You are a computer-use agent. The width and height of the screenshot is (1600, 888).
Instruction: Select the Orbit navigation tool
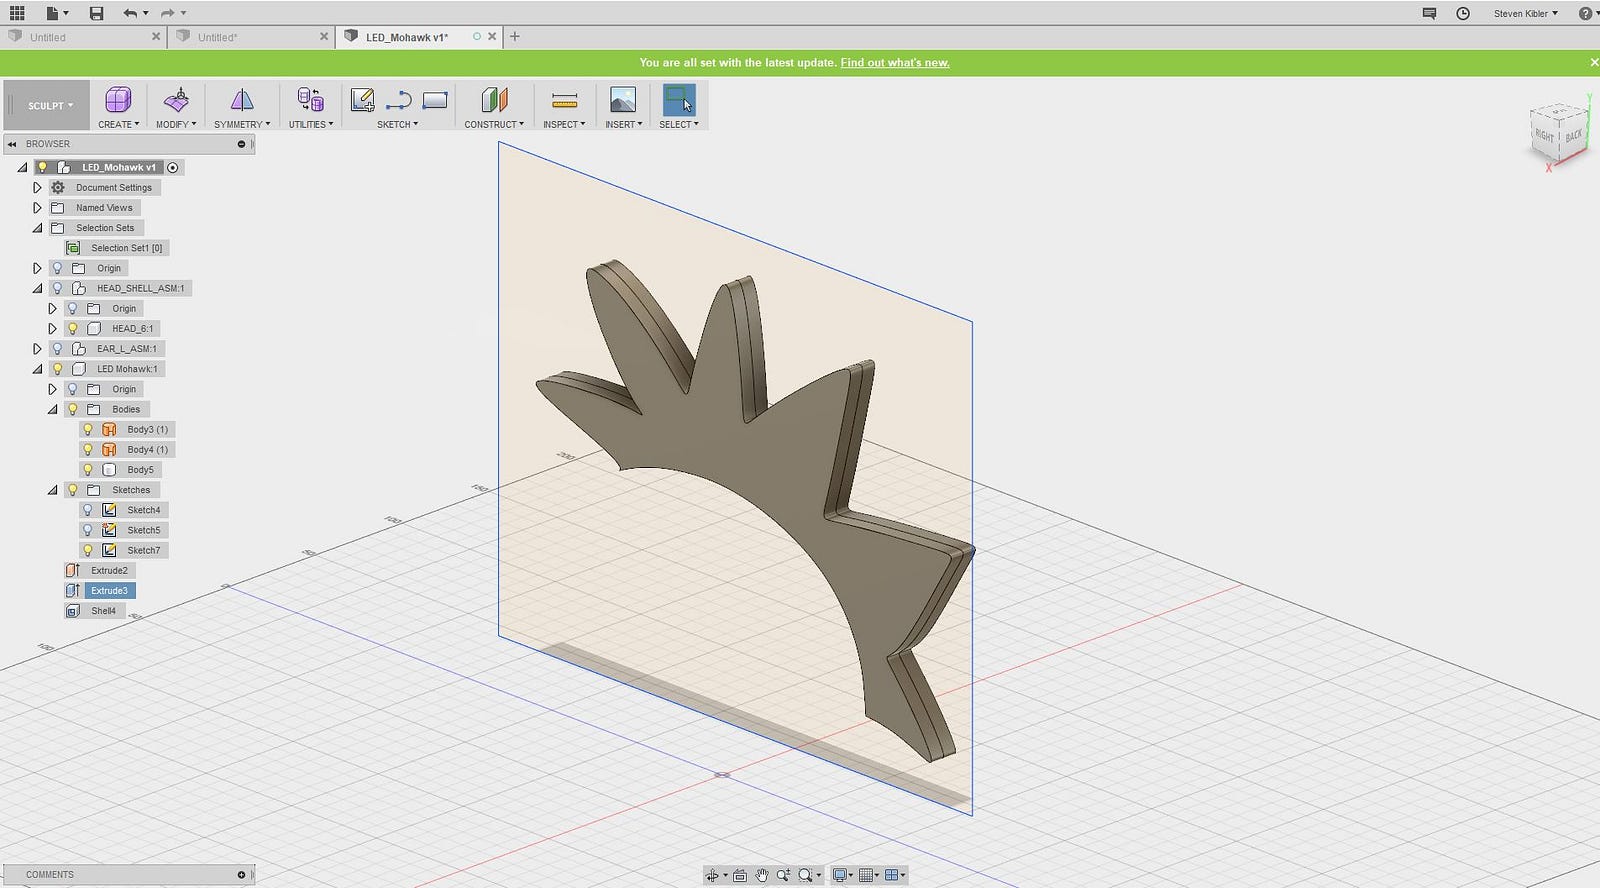(712, 875)
